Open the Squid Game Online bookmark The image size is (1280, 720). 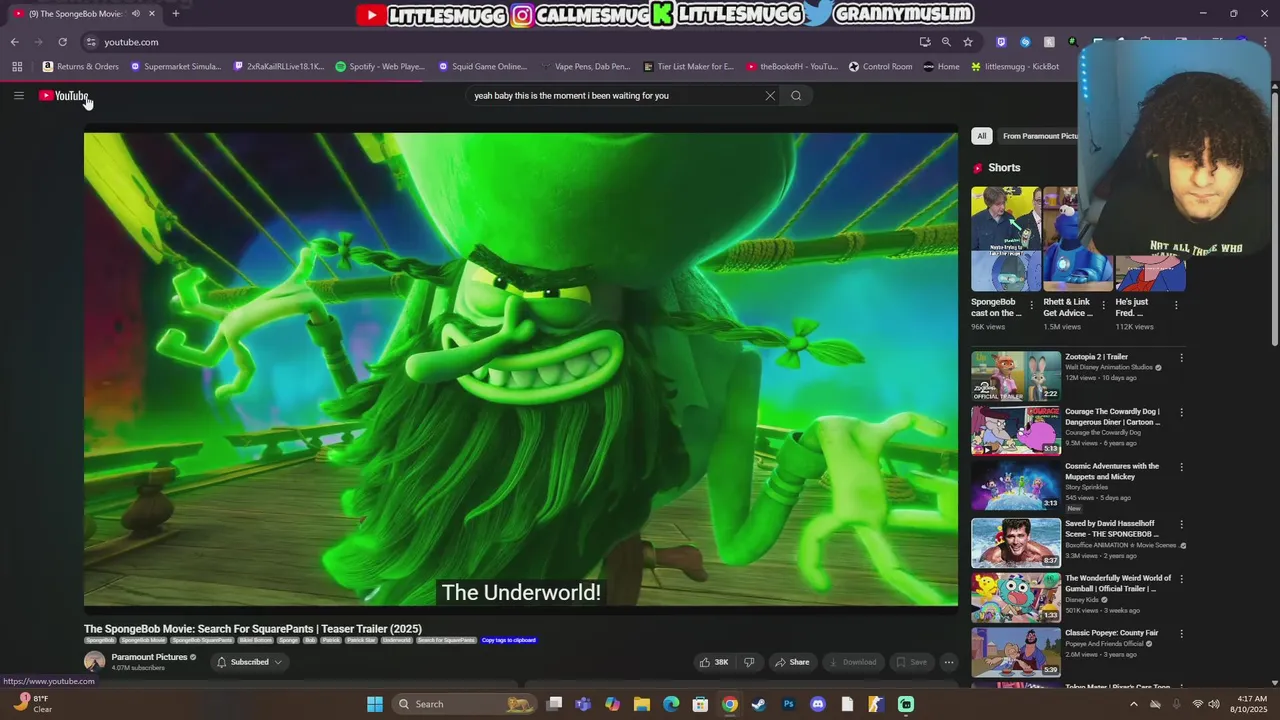coord(483,67)
